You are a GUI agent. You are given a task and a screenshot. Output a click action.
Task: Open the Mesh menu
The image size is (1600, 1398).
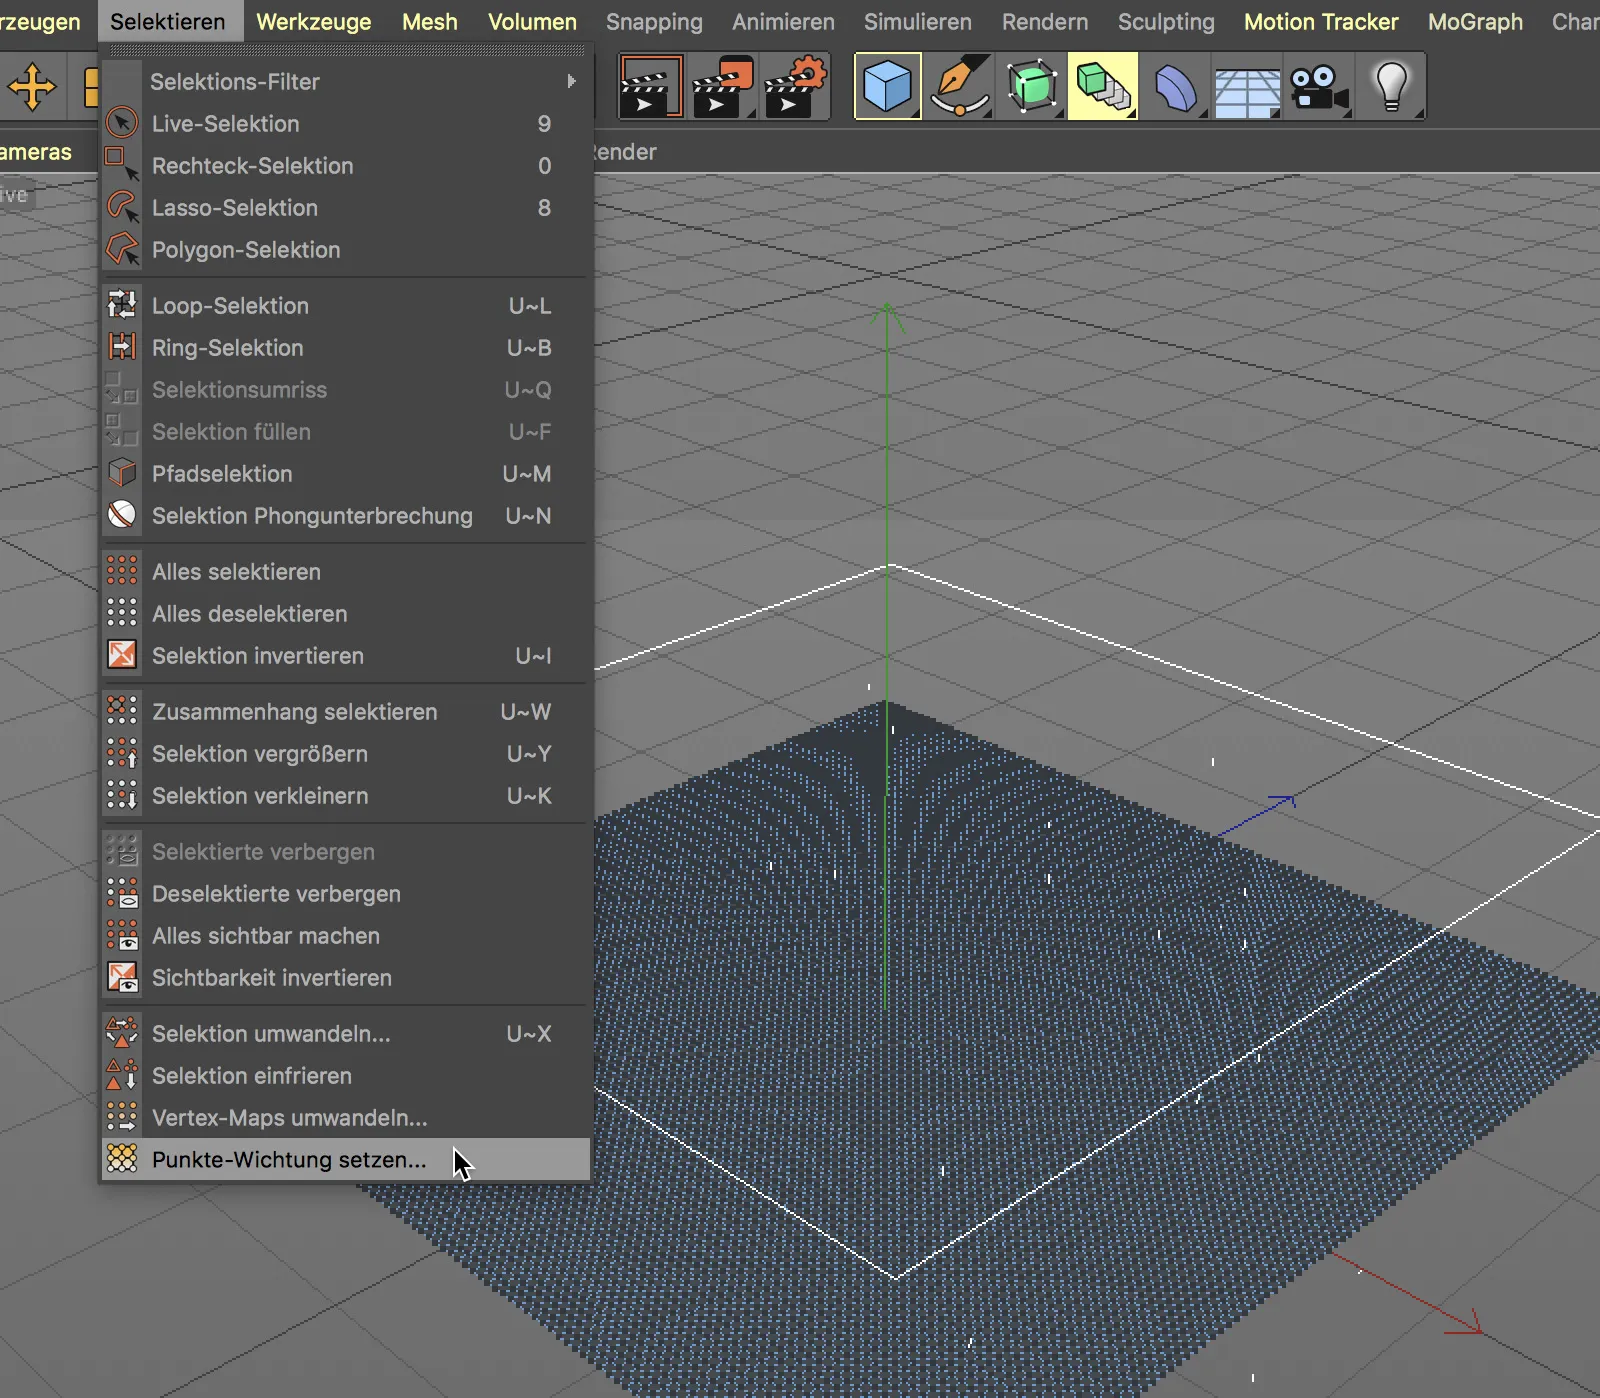coord(430,21)
